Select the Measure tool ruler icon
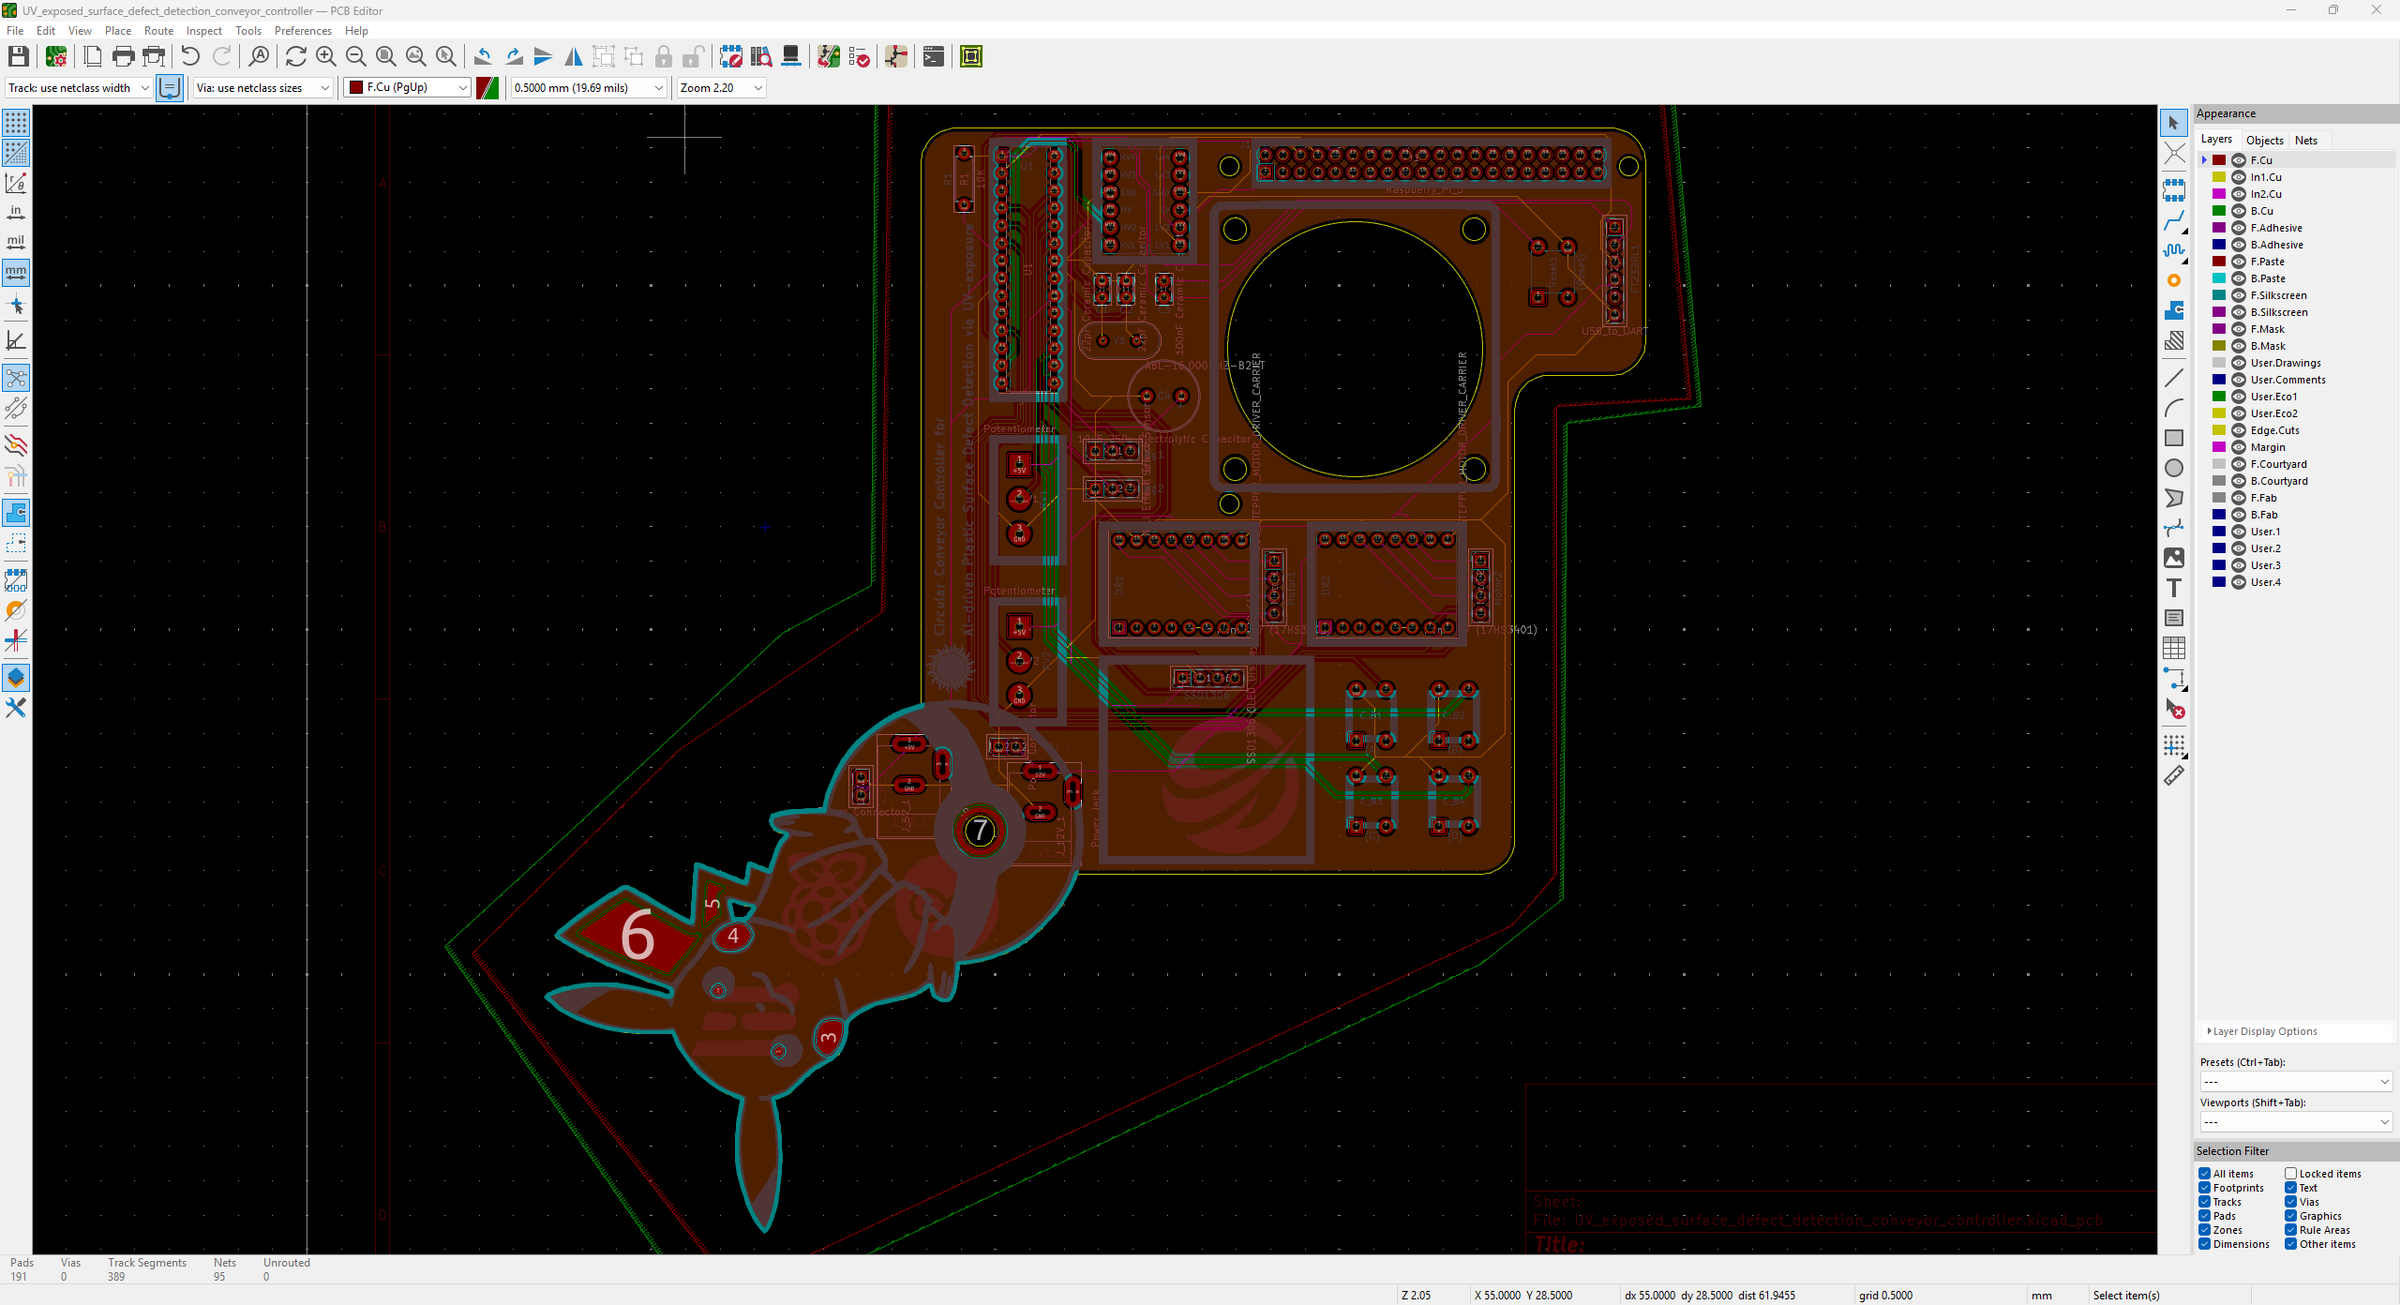The width and height of the screenshot is (2400, 1305). click(x=2174, y=776)
